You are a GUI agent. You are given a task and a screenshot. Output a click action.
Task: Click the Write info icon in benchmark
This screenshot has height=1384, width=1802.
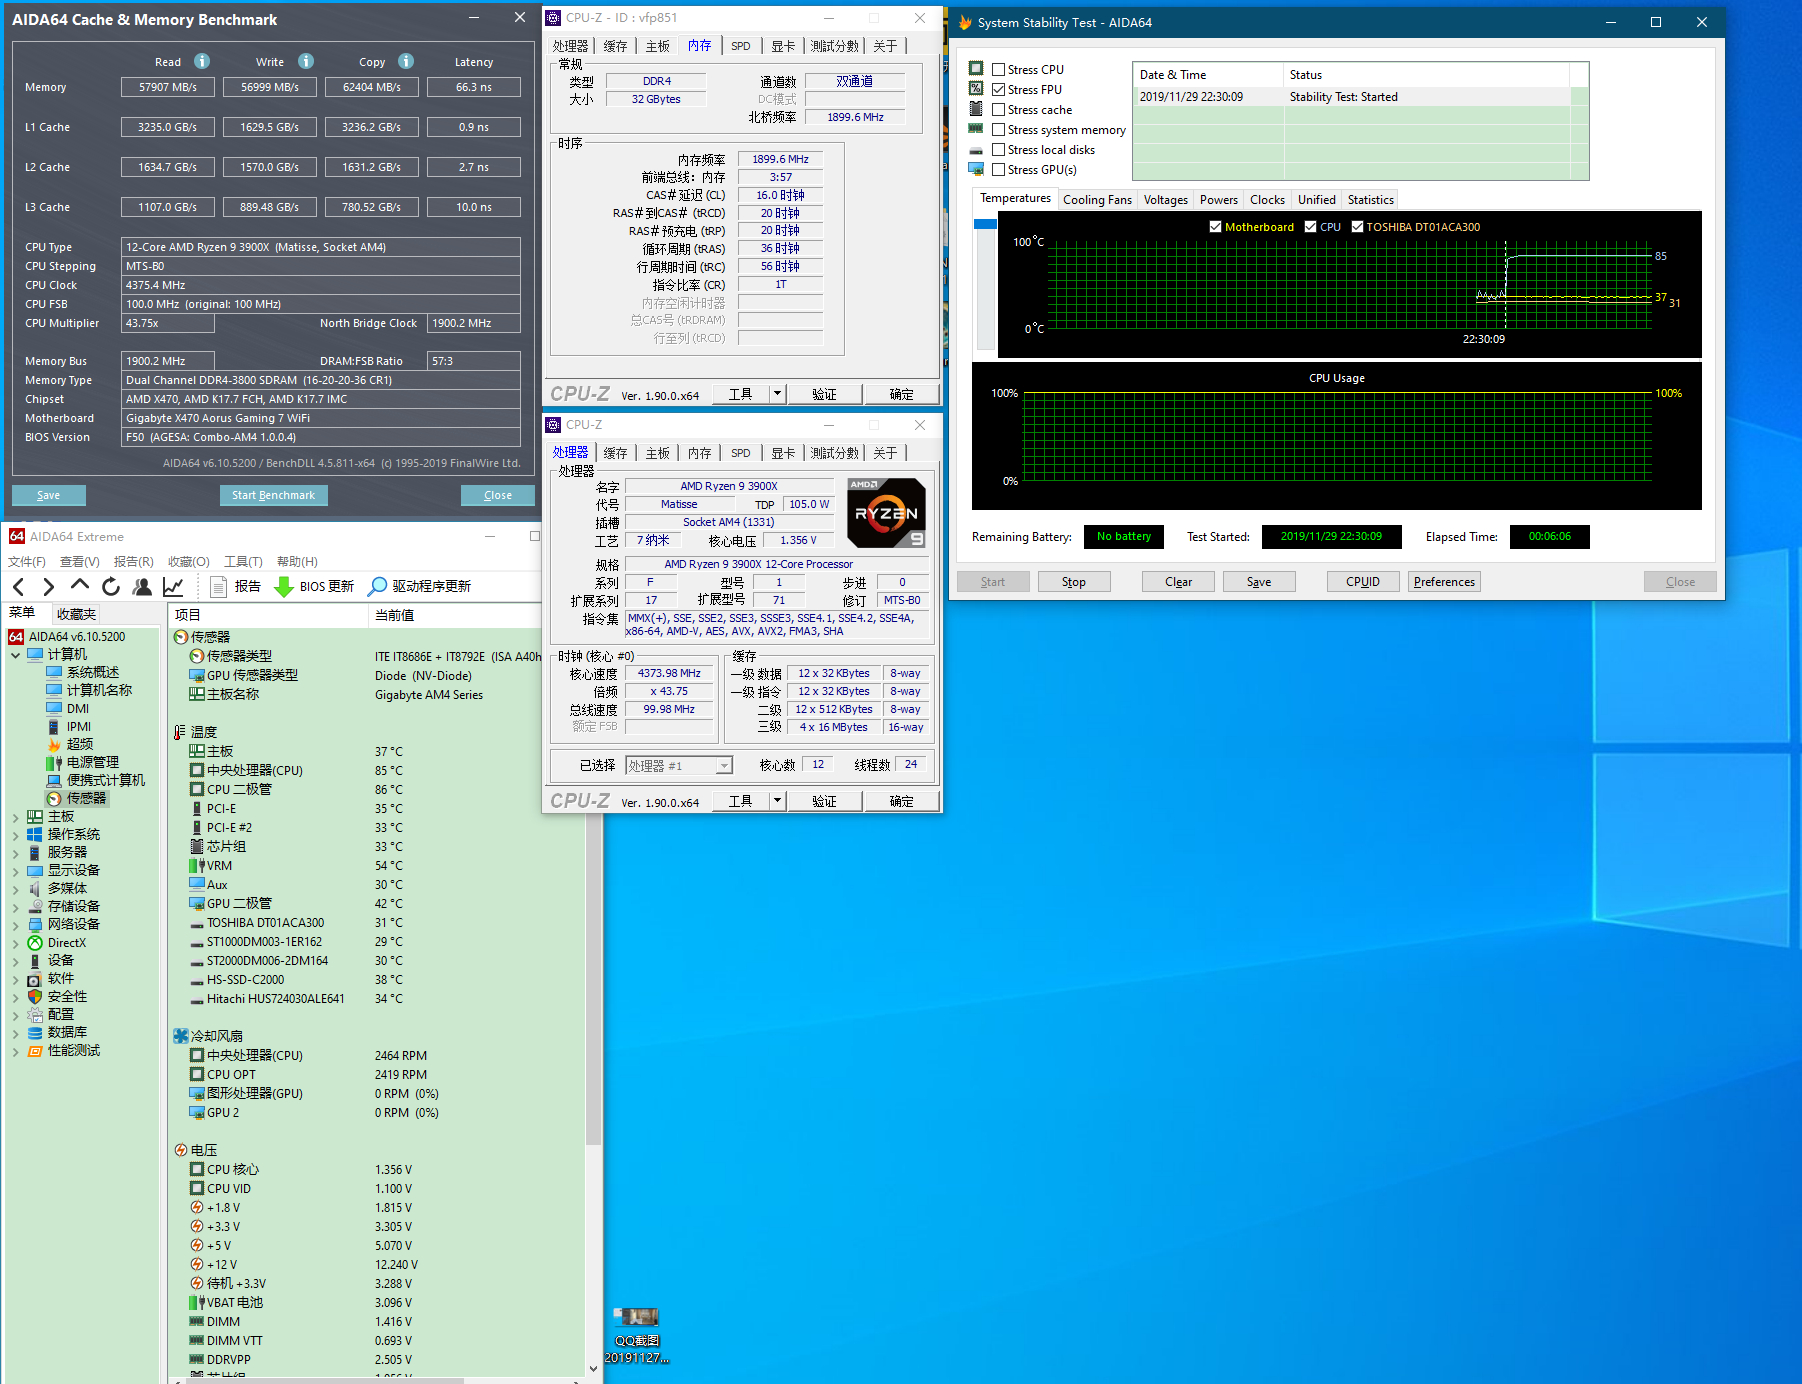(306, 61)
